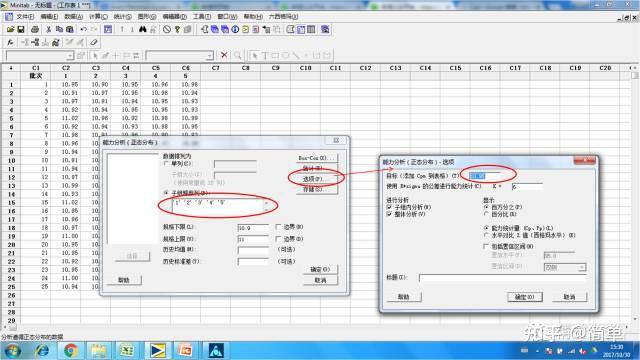The width and height of the screenshot is (640, 360).
Task: Click the 规格下限 lower spec input field
Action: tap(253, 227)
